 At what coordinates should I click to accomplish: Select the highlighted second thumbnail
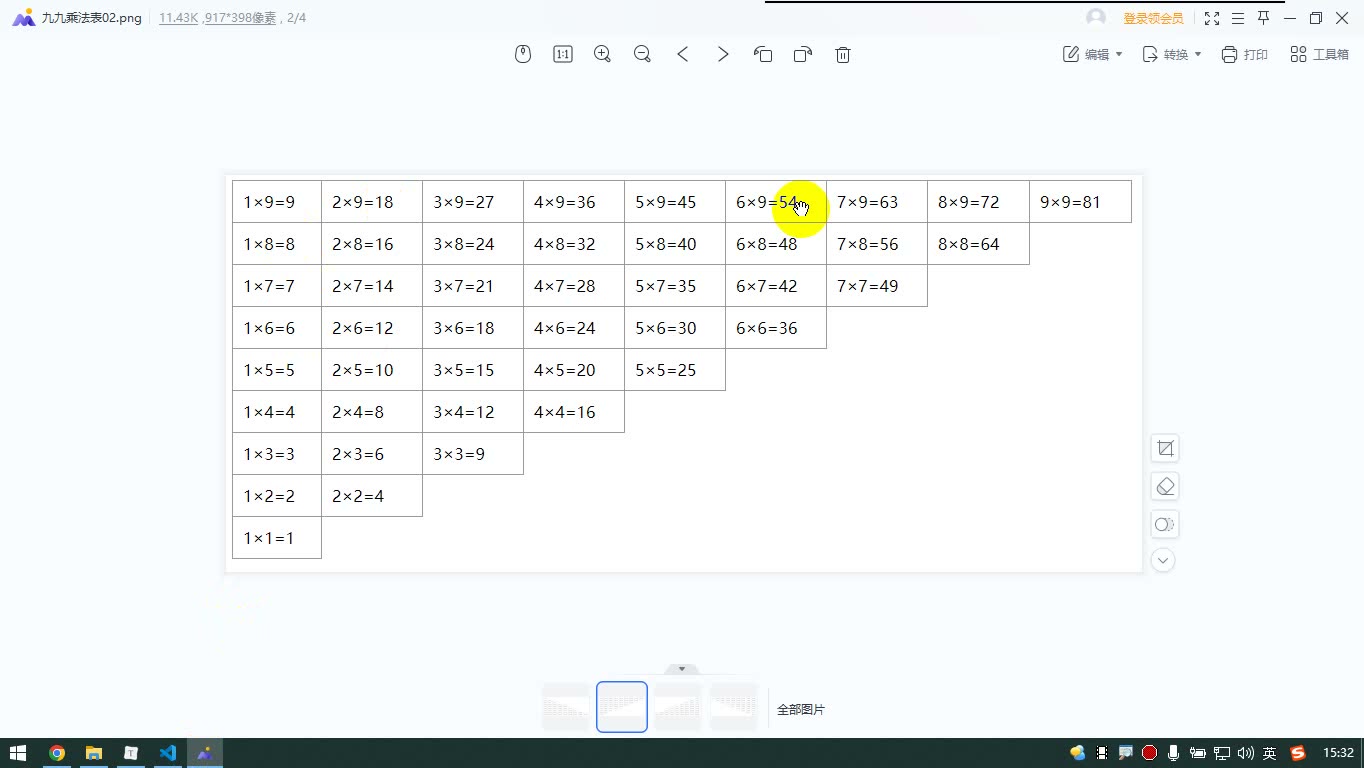click(622, 707)
